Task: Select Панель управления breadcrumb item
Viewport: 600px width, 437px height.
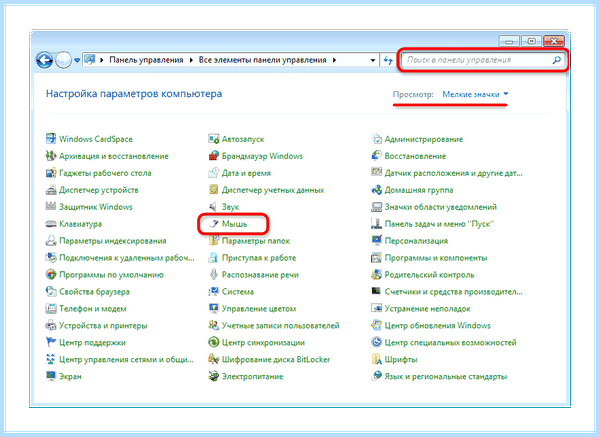Action: (146, 60)
